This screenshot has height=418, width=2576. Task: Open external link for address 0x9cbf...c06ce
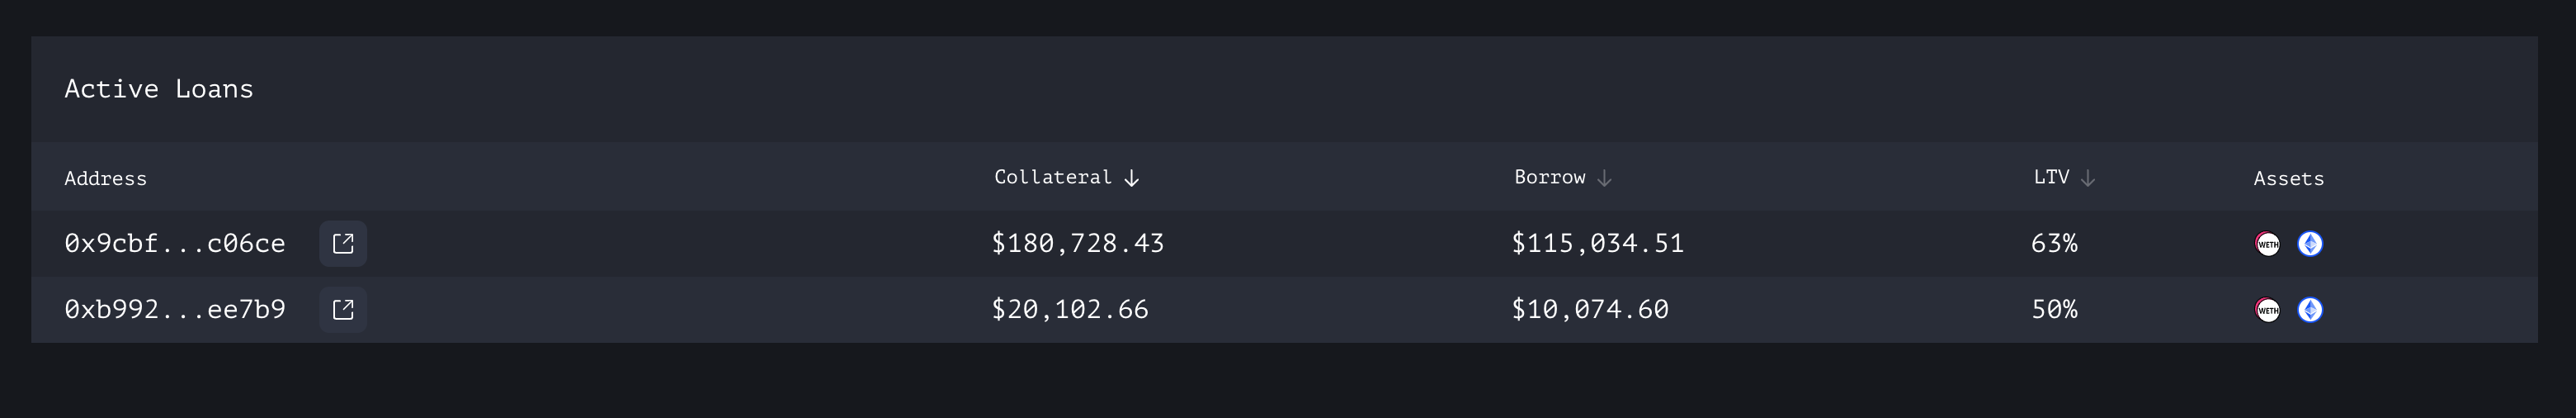tap(343, 243)
